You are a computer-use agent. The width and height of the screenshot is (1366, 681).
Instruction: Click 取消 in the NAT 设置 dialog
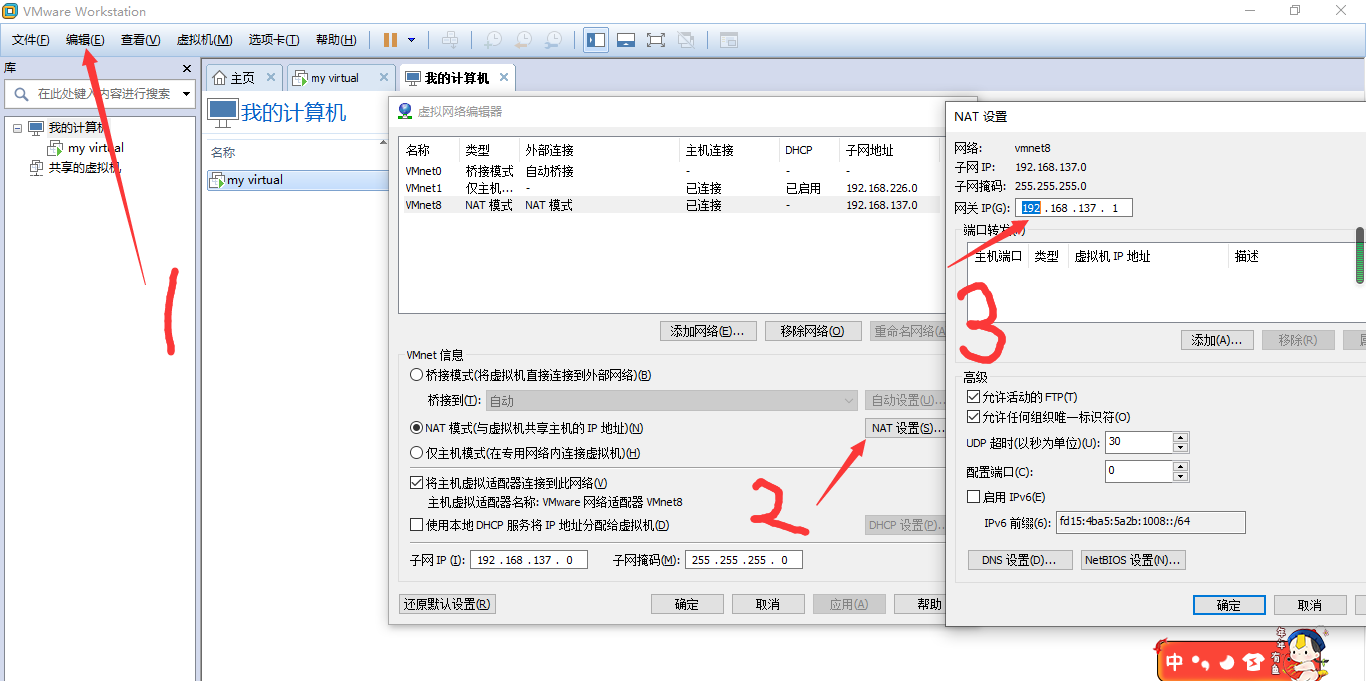pyautogui.click(x=1310, y=605)
